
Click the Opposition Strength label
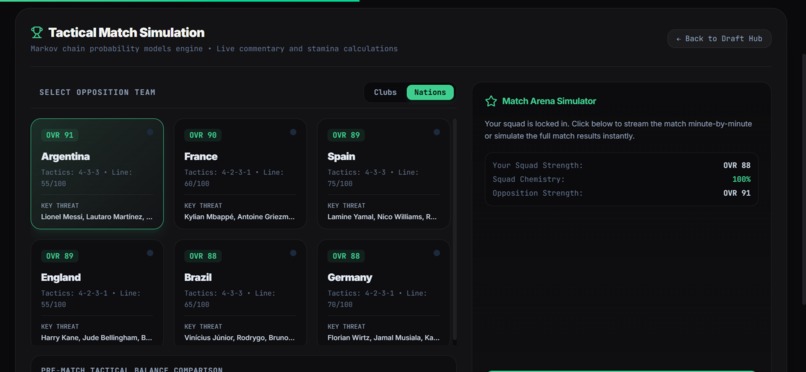click(x=538, y=193)
